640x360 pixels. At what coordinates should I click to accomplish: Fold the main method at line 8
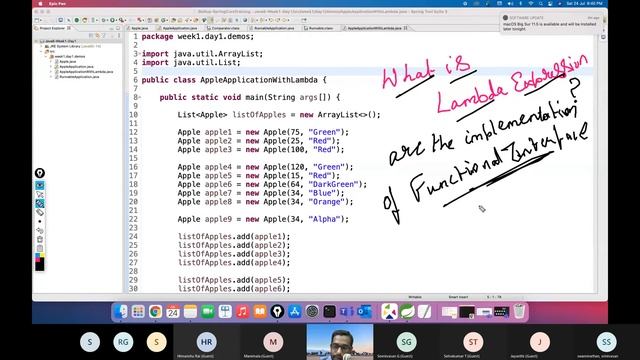[x=140, y=97]
